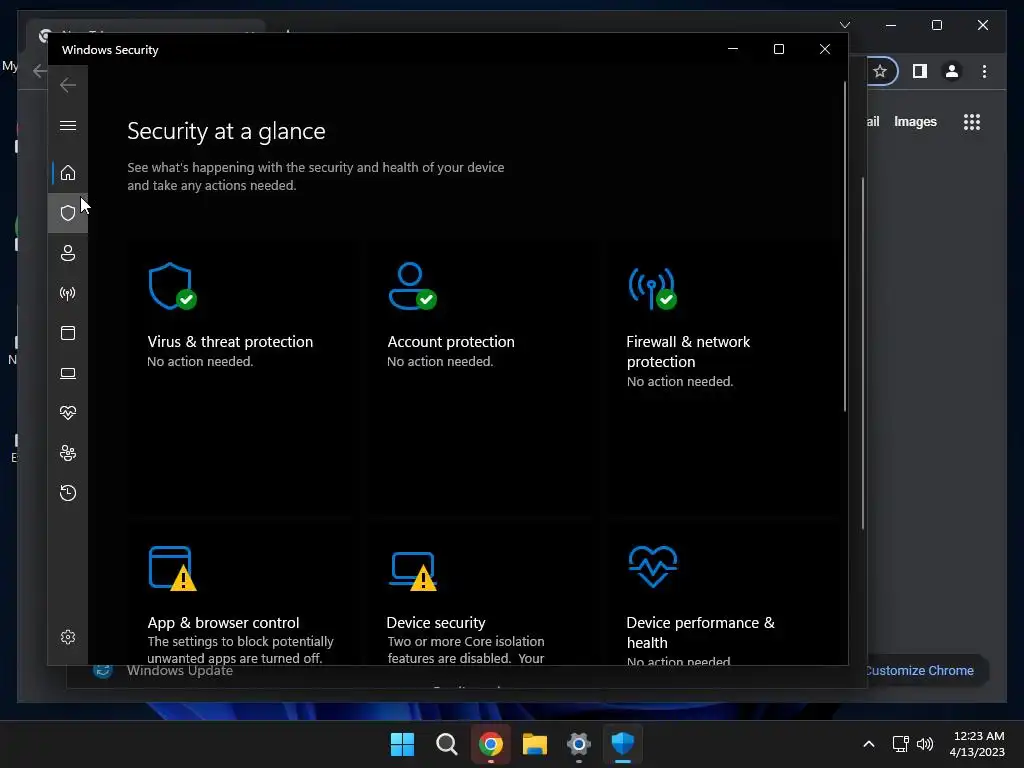1024x768 pixels.
Task: Switch to Chrome from the taskbar
Action: coord(490,744)
